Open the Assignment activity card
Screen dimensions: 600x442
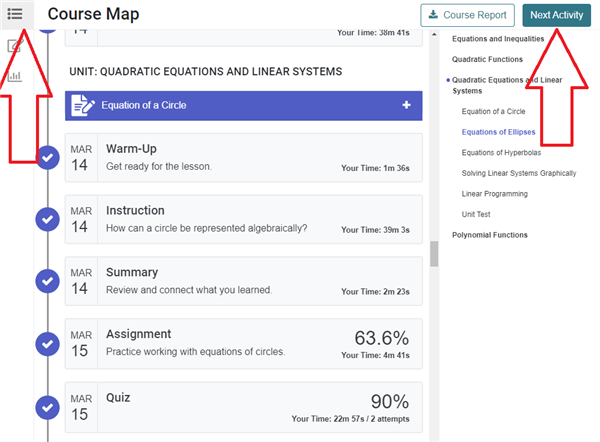(244, 344)
